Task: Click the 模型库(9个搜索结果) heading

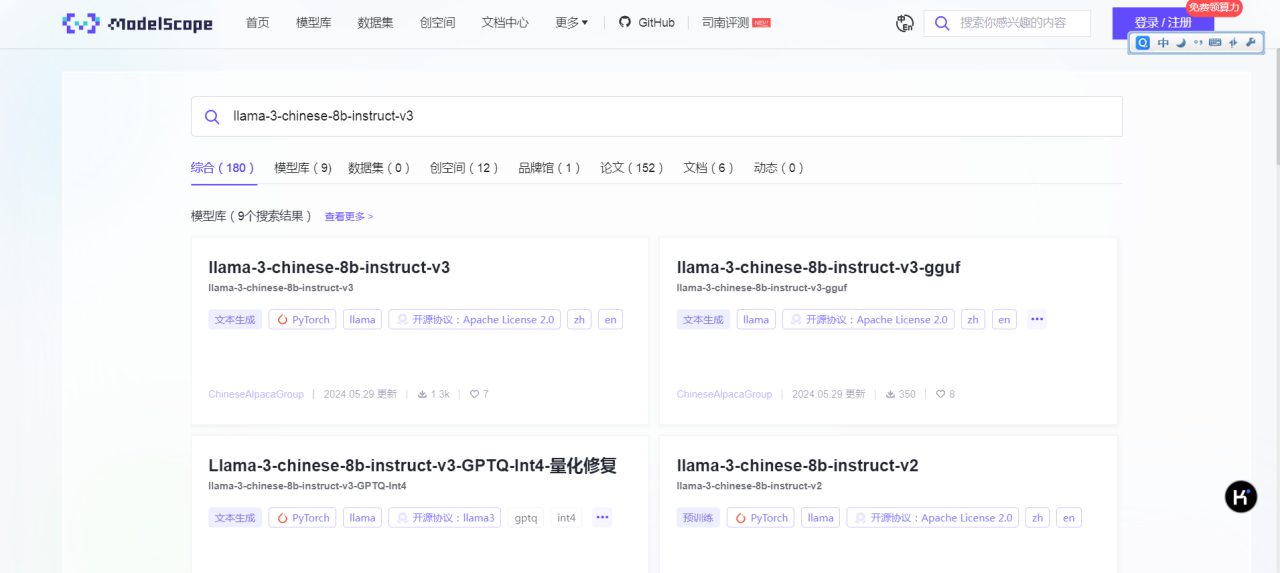Action: pos(251,216)
